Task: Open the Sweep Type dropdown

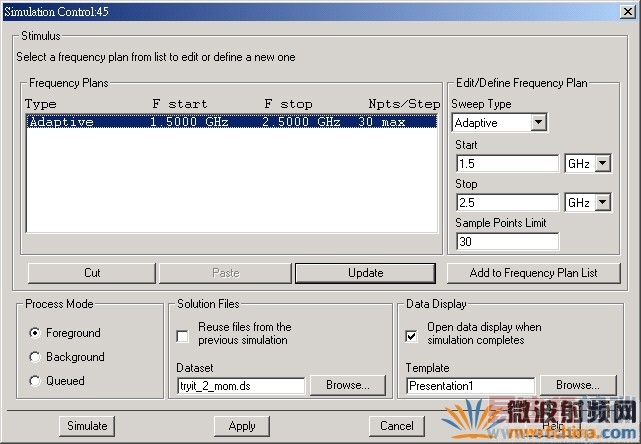Action: coord(538,122)
